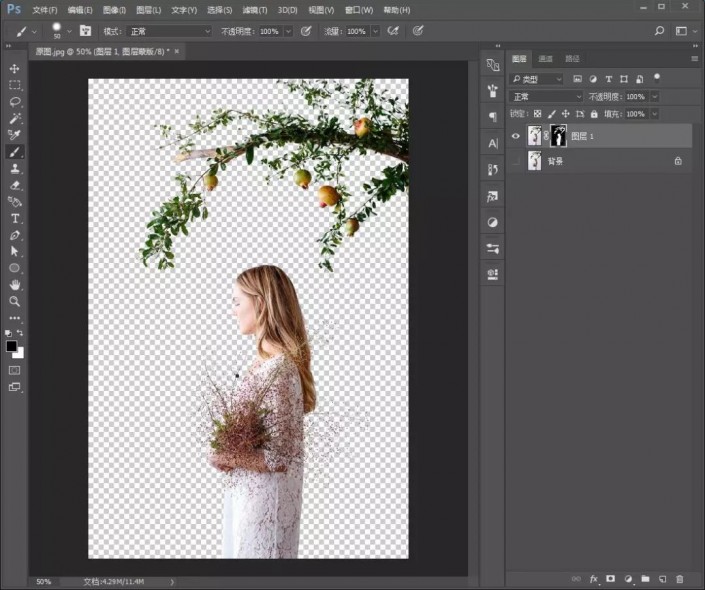Select the Lasso tool
Viewport: 705px width, 590px height.
click(15, 102)
